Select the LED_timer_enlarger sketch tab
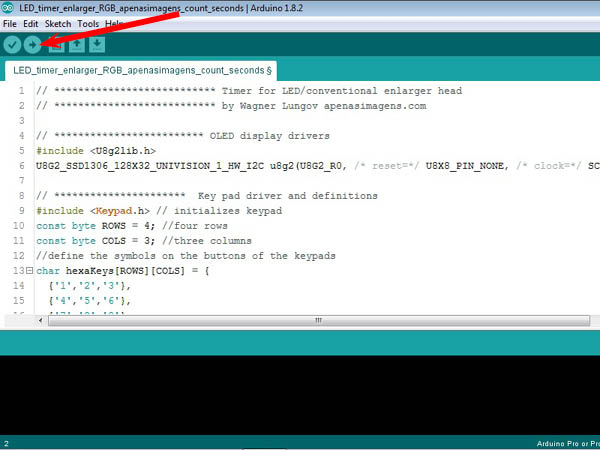 [138, 71]
